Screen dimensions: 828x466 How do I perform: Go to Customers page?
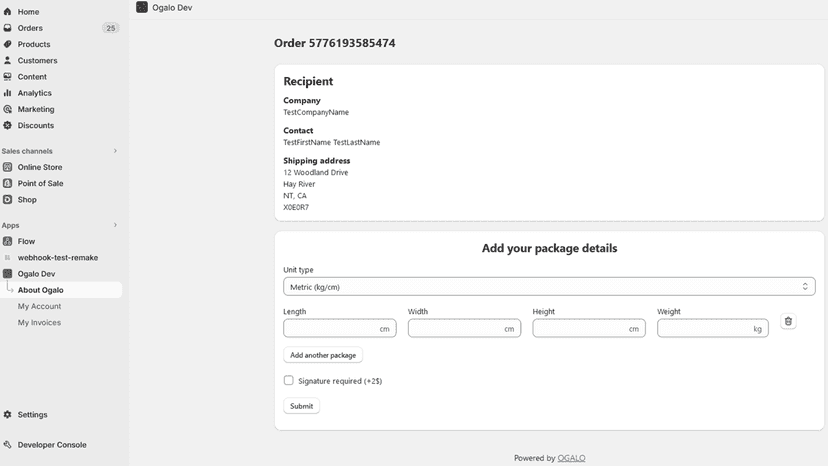(37, 60)
